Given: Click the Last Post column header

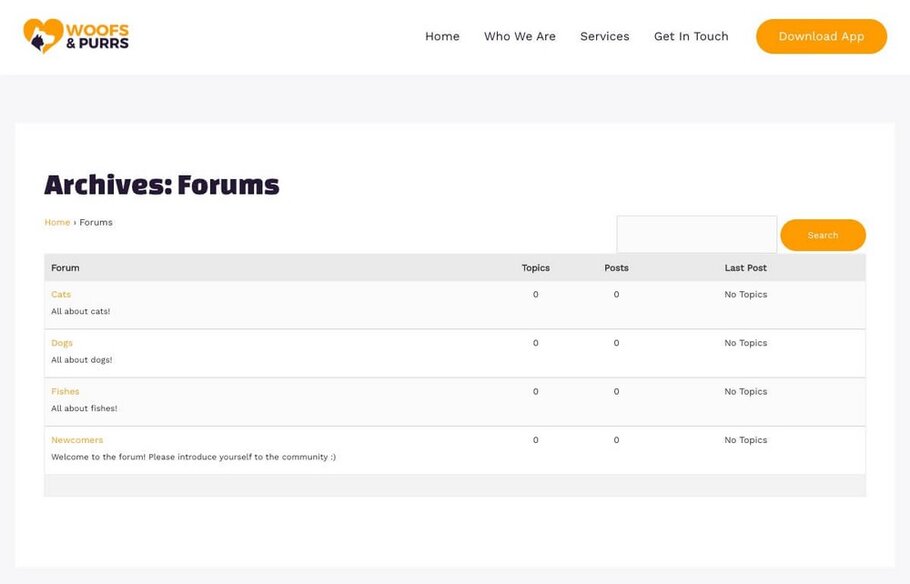Looking at the screenshot, I should [746, 267].
